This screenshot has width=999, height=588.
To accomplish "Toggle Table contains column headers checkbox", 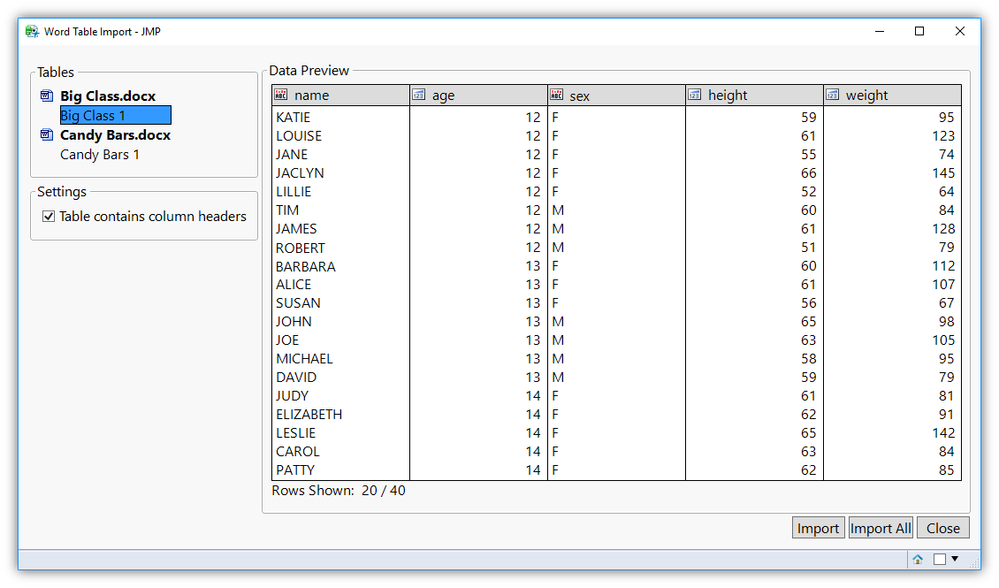I will point(48,217).
